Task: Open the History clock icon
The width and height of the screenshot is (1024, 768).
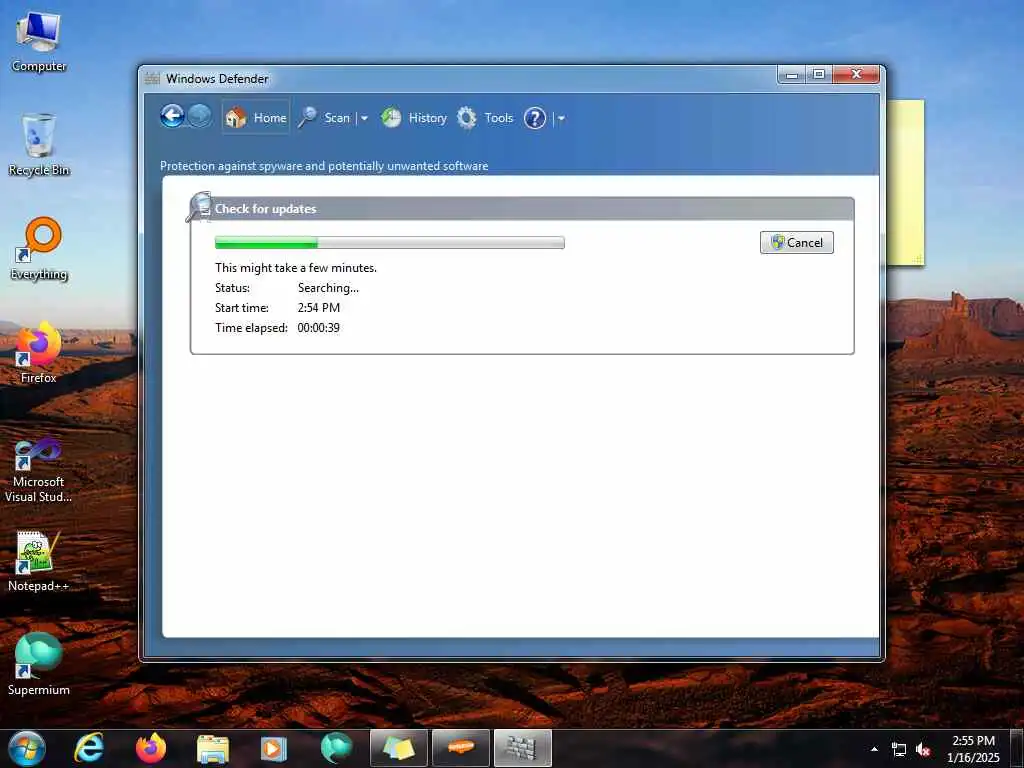Action: [391, 118]
